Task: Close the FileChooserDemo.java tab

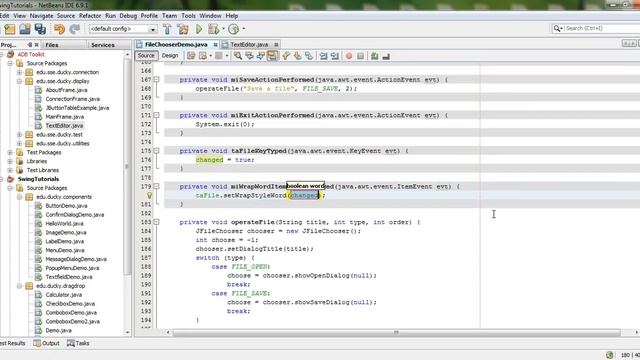Action: [x=215, y=44]
